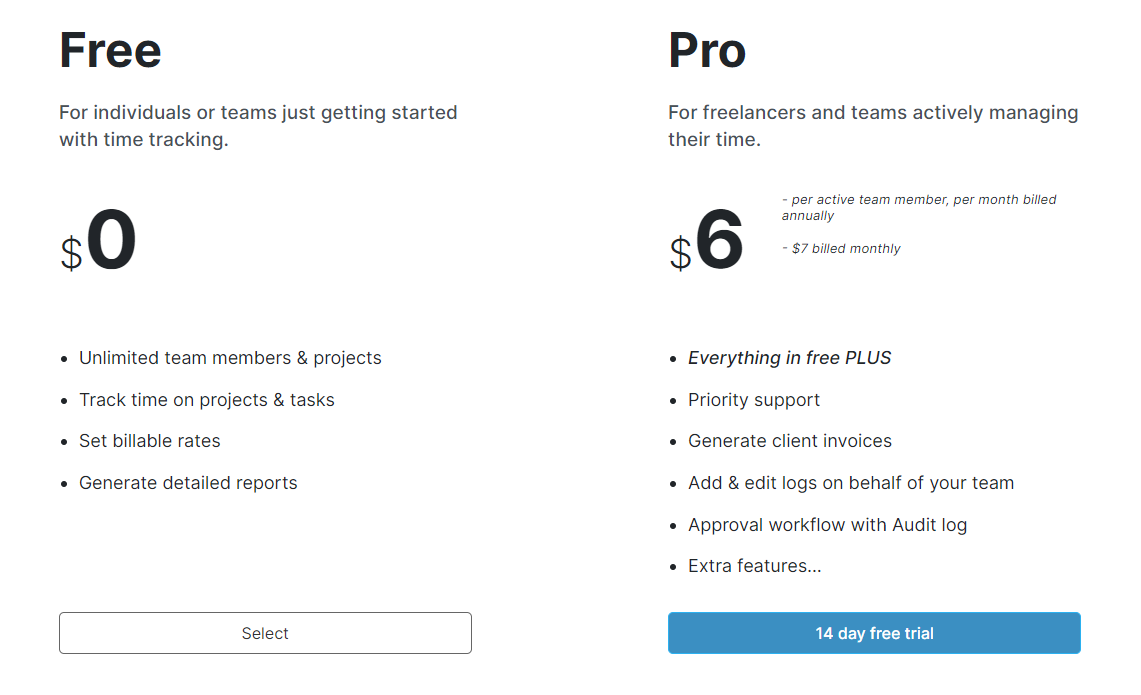
Task: Click the $0 price on Free plan
Action: tap(98, 241)
